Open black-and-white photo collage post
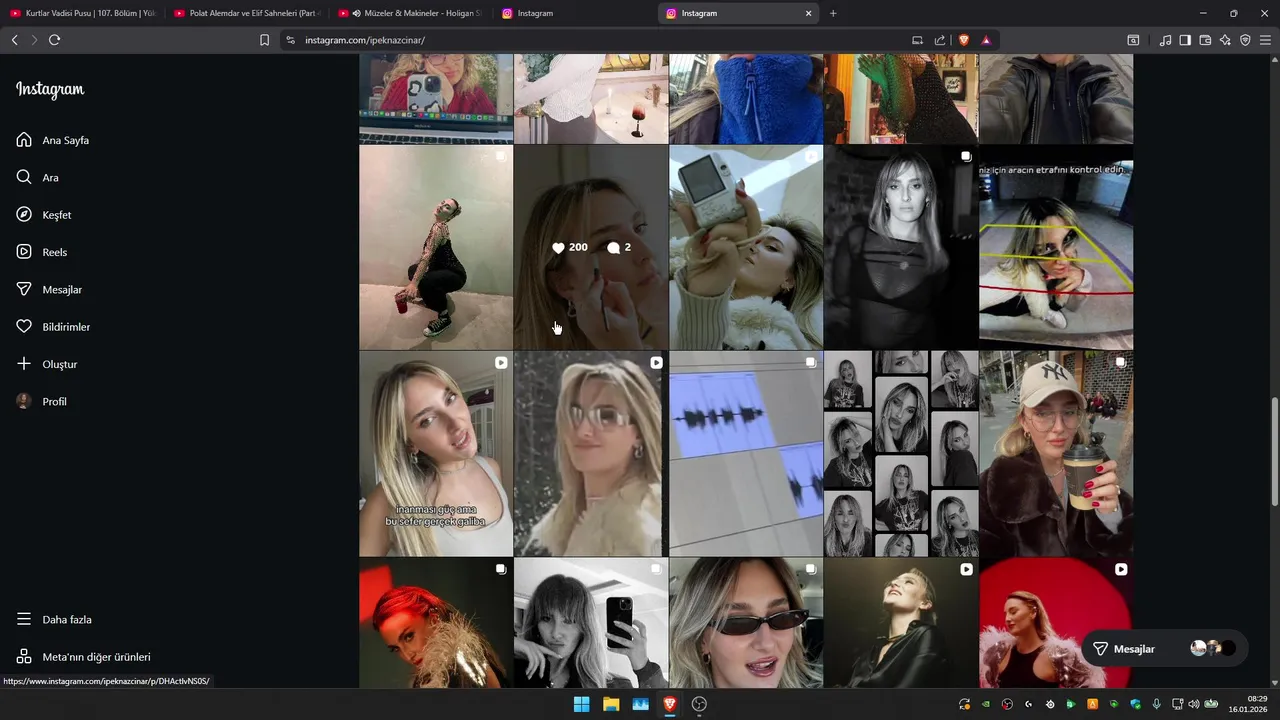 901,454
